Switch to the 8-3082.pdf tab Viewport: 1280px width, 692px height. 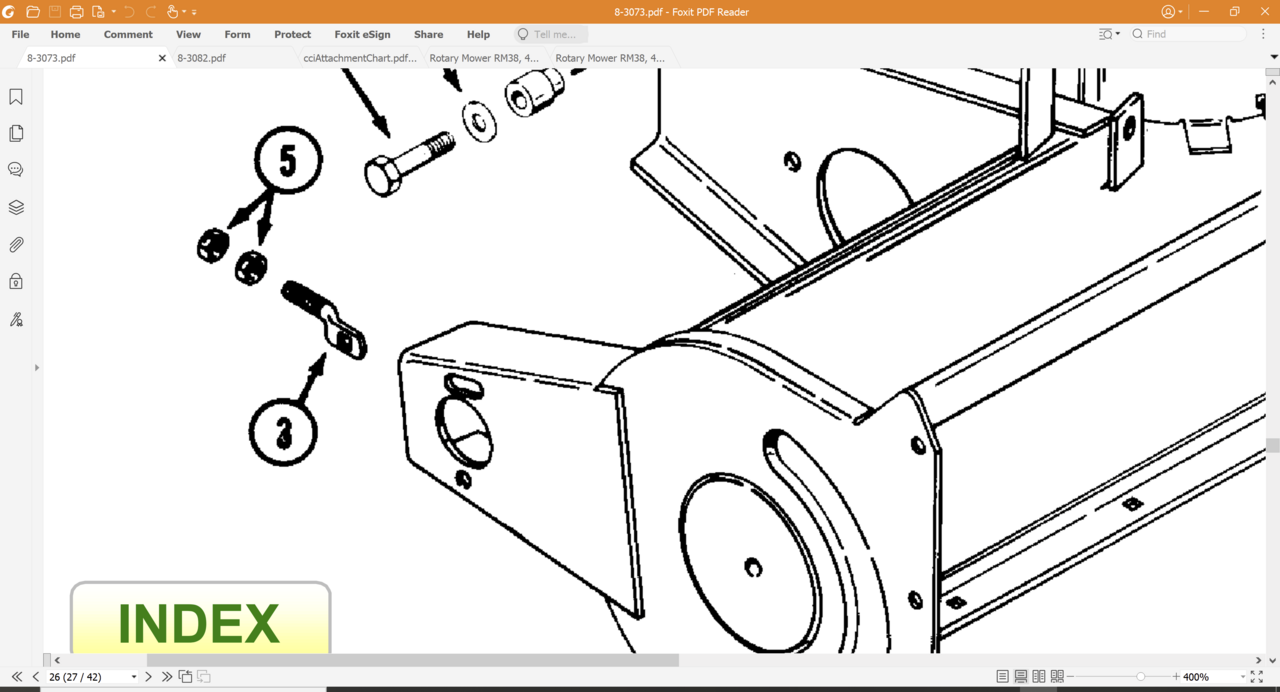tap(202, 58)
